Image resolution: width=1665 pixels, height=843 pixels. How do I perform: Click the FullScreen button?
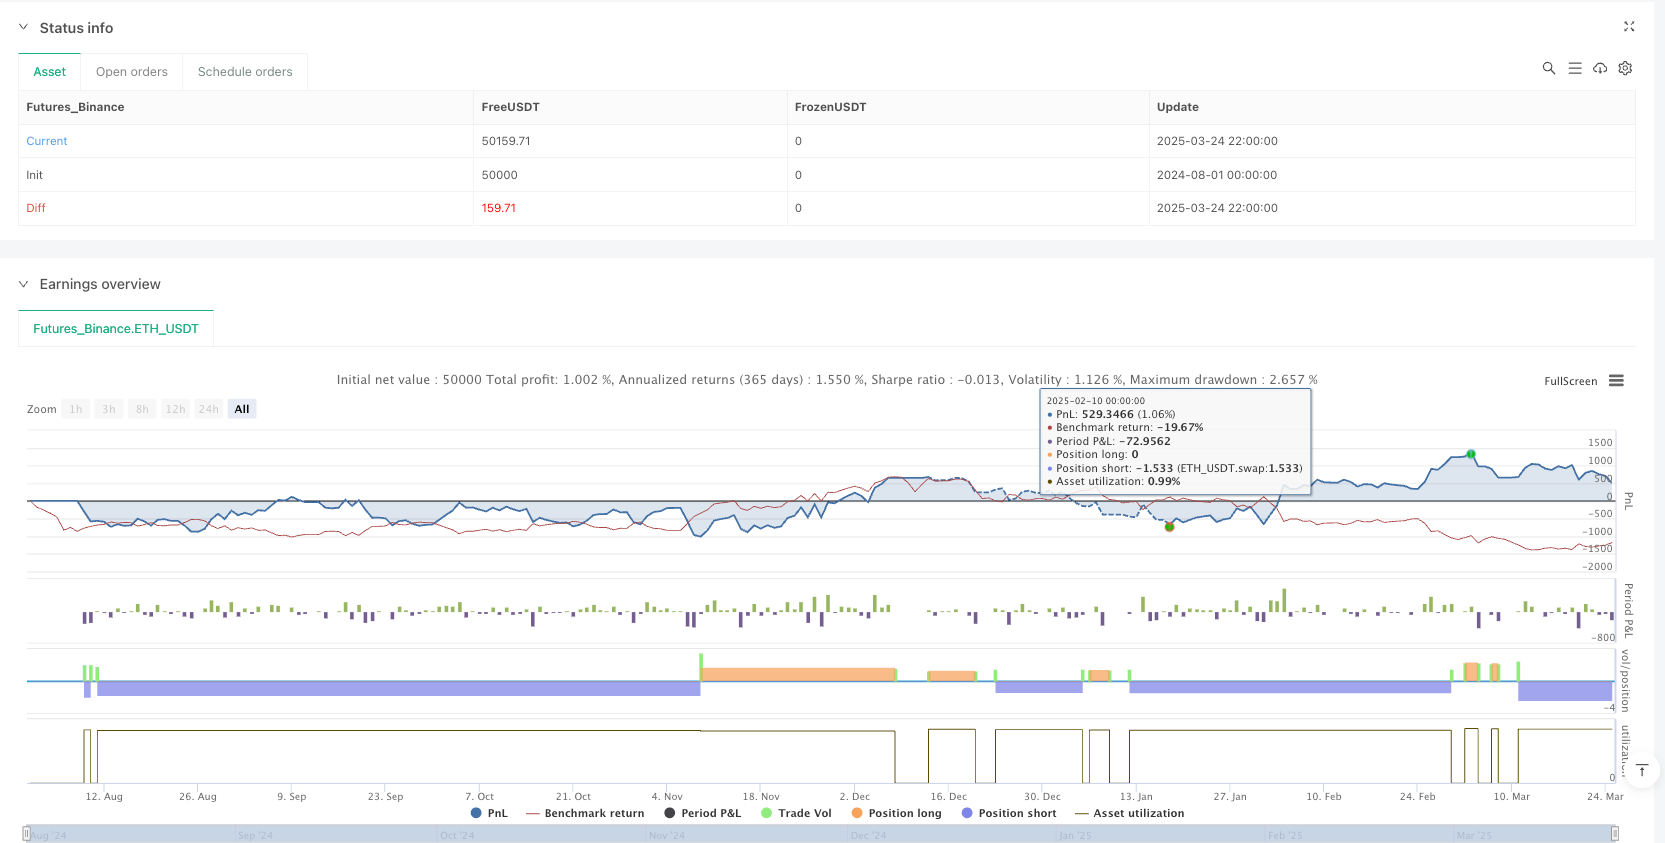pyautogui.click(x=1570, y=381)
